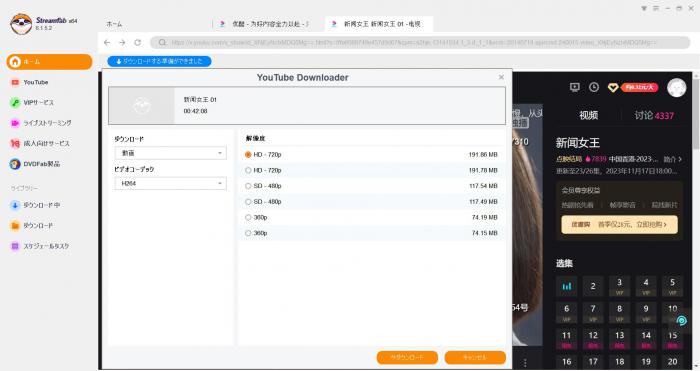Image resolution: width=700 pixels, height=371 pixels.
Task: Open ダウンロード library entry
Action: [x=38, y=225]
